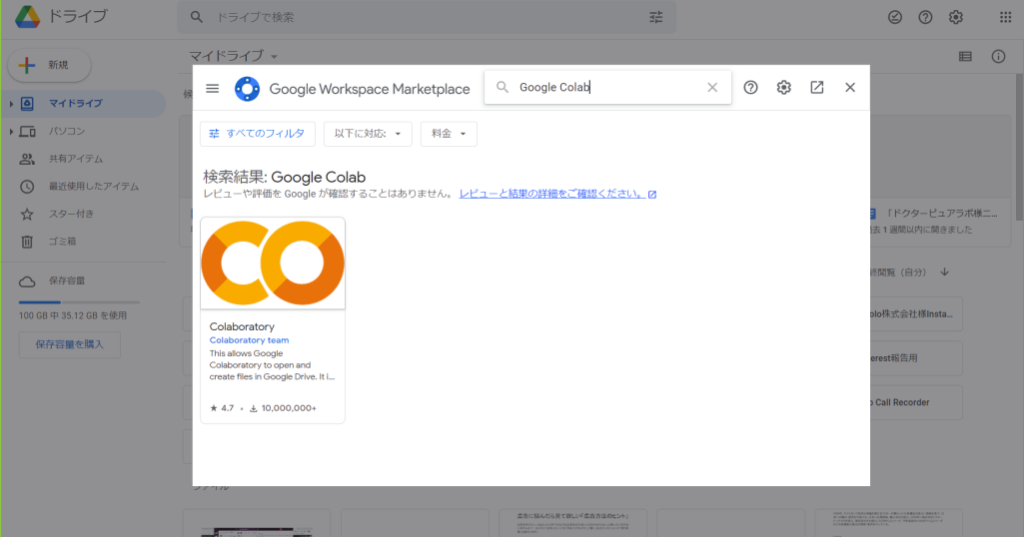
Task: Switch Drive to list layout view
Action: pos(965,57)
